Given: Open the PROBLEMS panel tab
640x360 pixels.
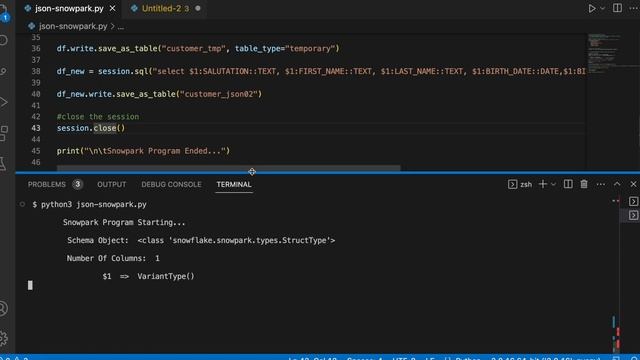Looking at the screenshot, I should tap(47, 184).
